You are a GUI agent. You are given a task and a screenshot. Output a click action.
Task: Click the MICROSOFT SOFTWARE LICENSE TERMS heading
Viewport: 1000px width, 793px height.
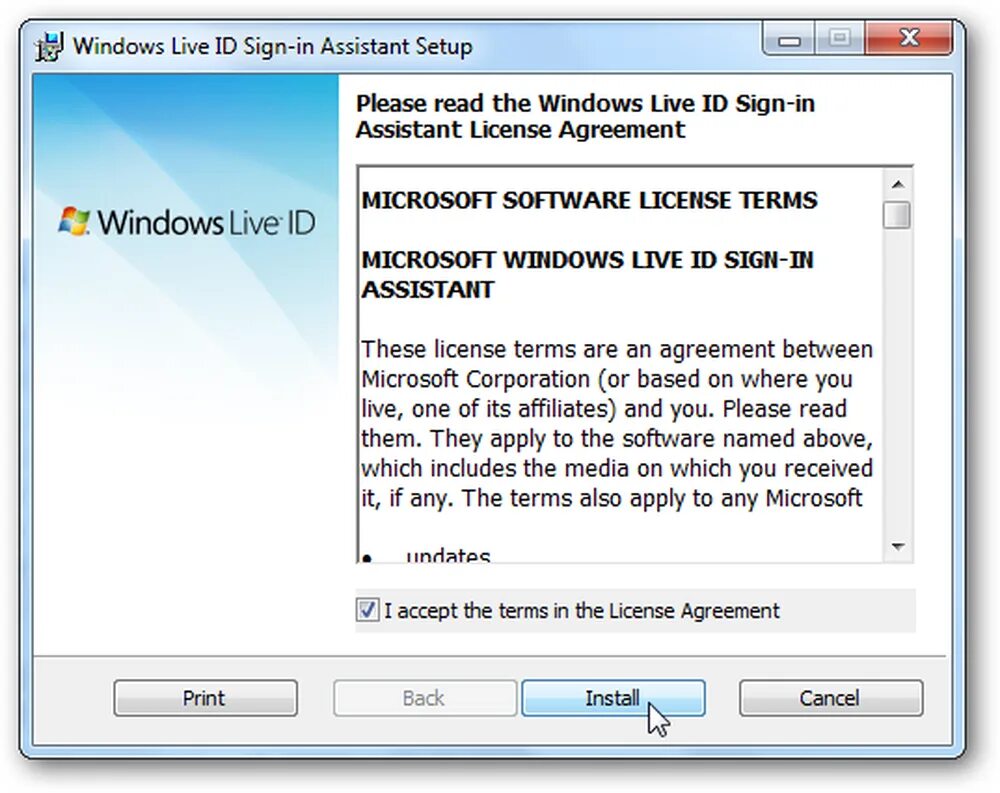point(589,200)
